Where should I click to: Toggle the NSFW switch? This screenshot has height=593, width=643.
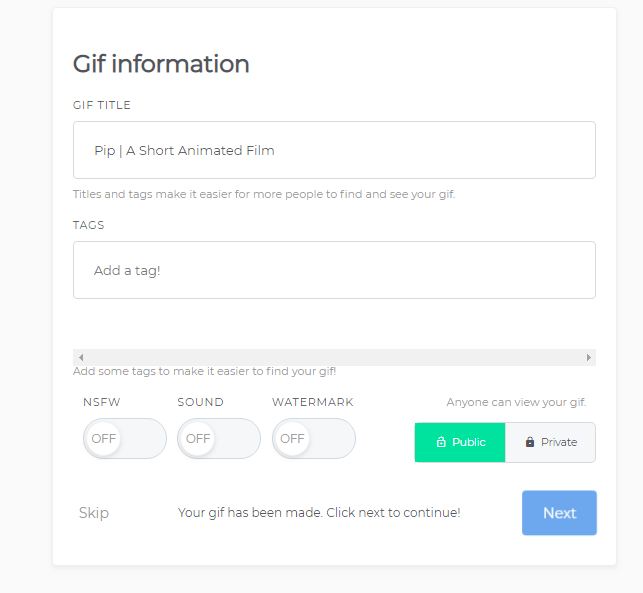(x=124, y=438)
